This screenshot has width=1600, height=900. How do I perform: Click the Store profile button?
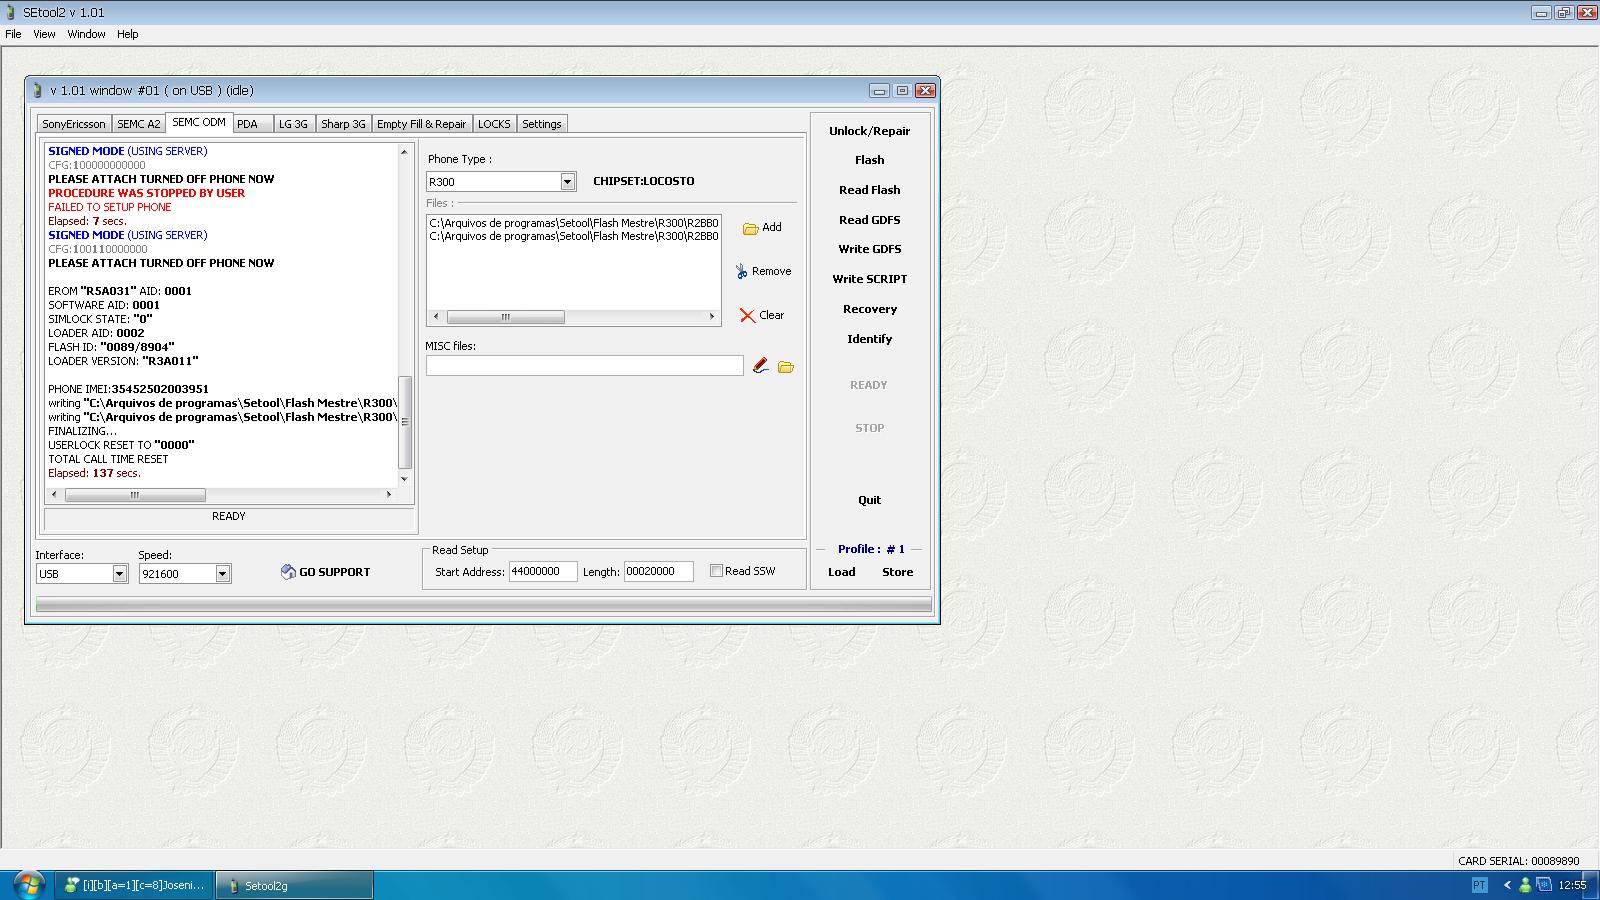pyautogui.click(x=898, y=572)
